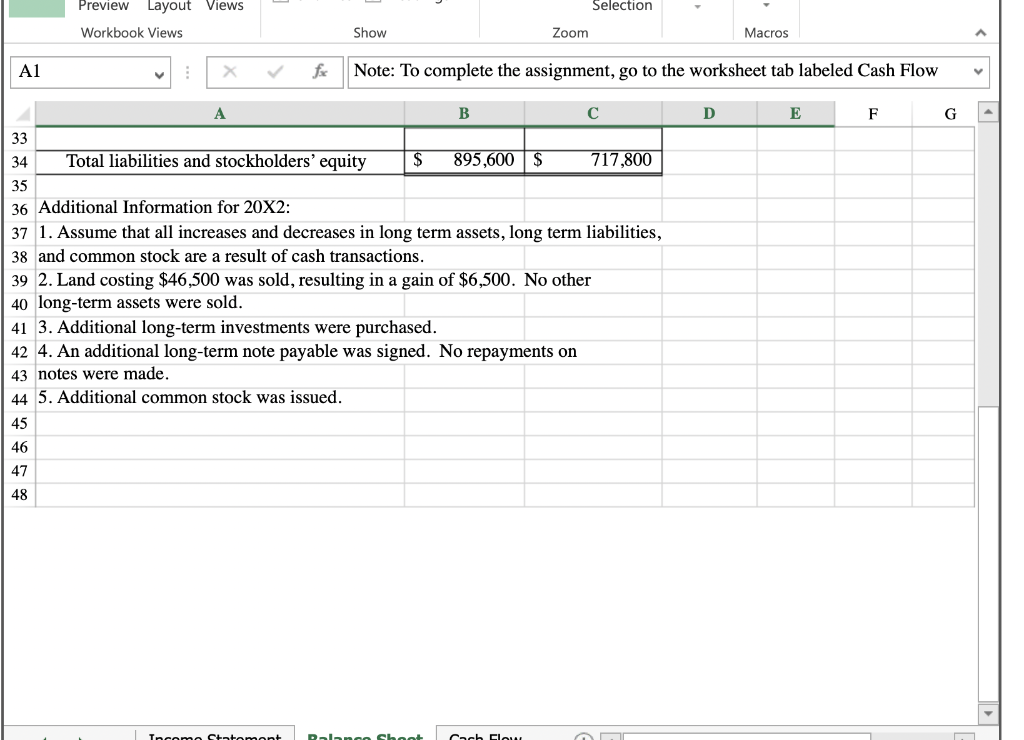Click the Layout view button
Screen dimensions: 1024x740
(169, 6)
